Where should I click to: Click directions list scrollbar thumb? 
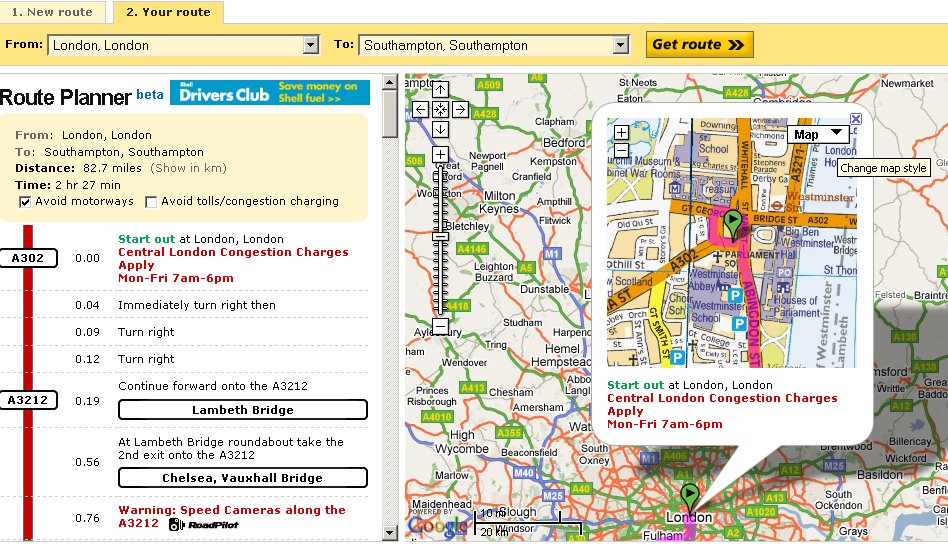(x=390, y=114)
